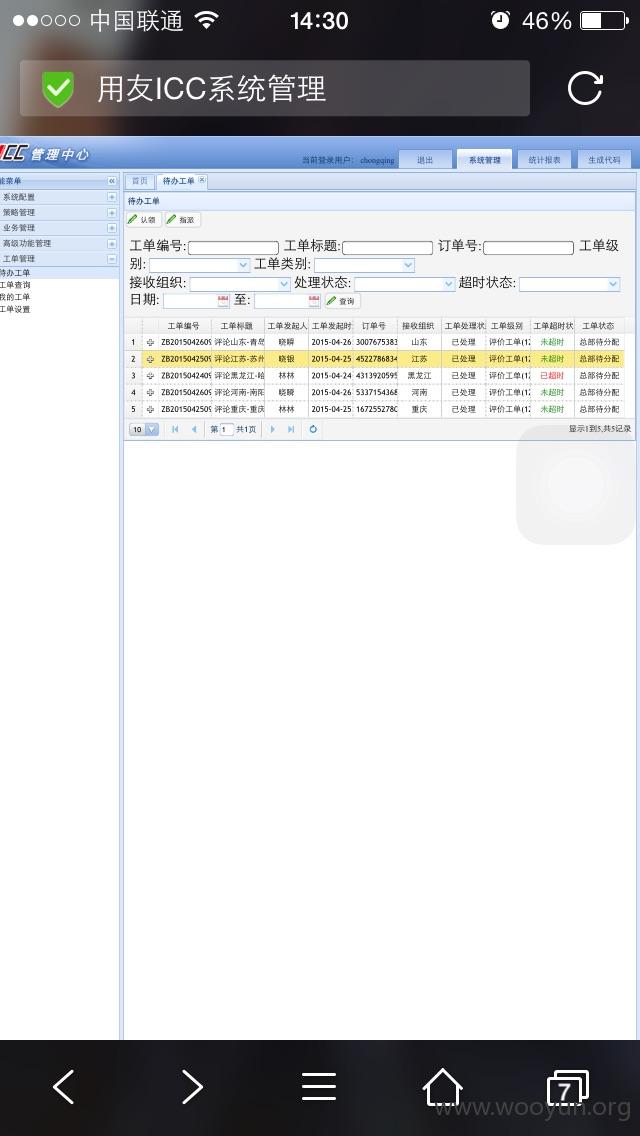The width and height of the screenshot is (640, 1136).
Task: Open the 生成代码 top tab
Action: (604, 159)
